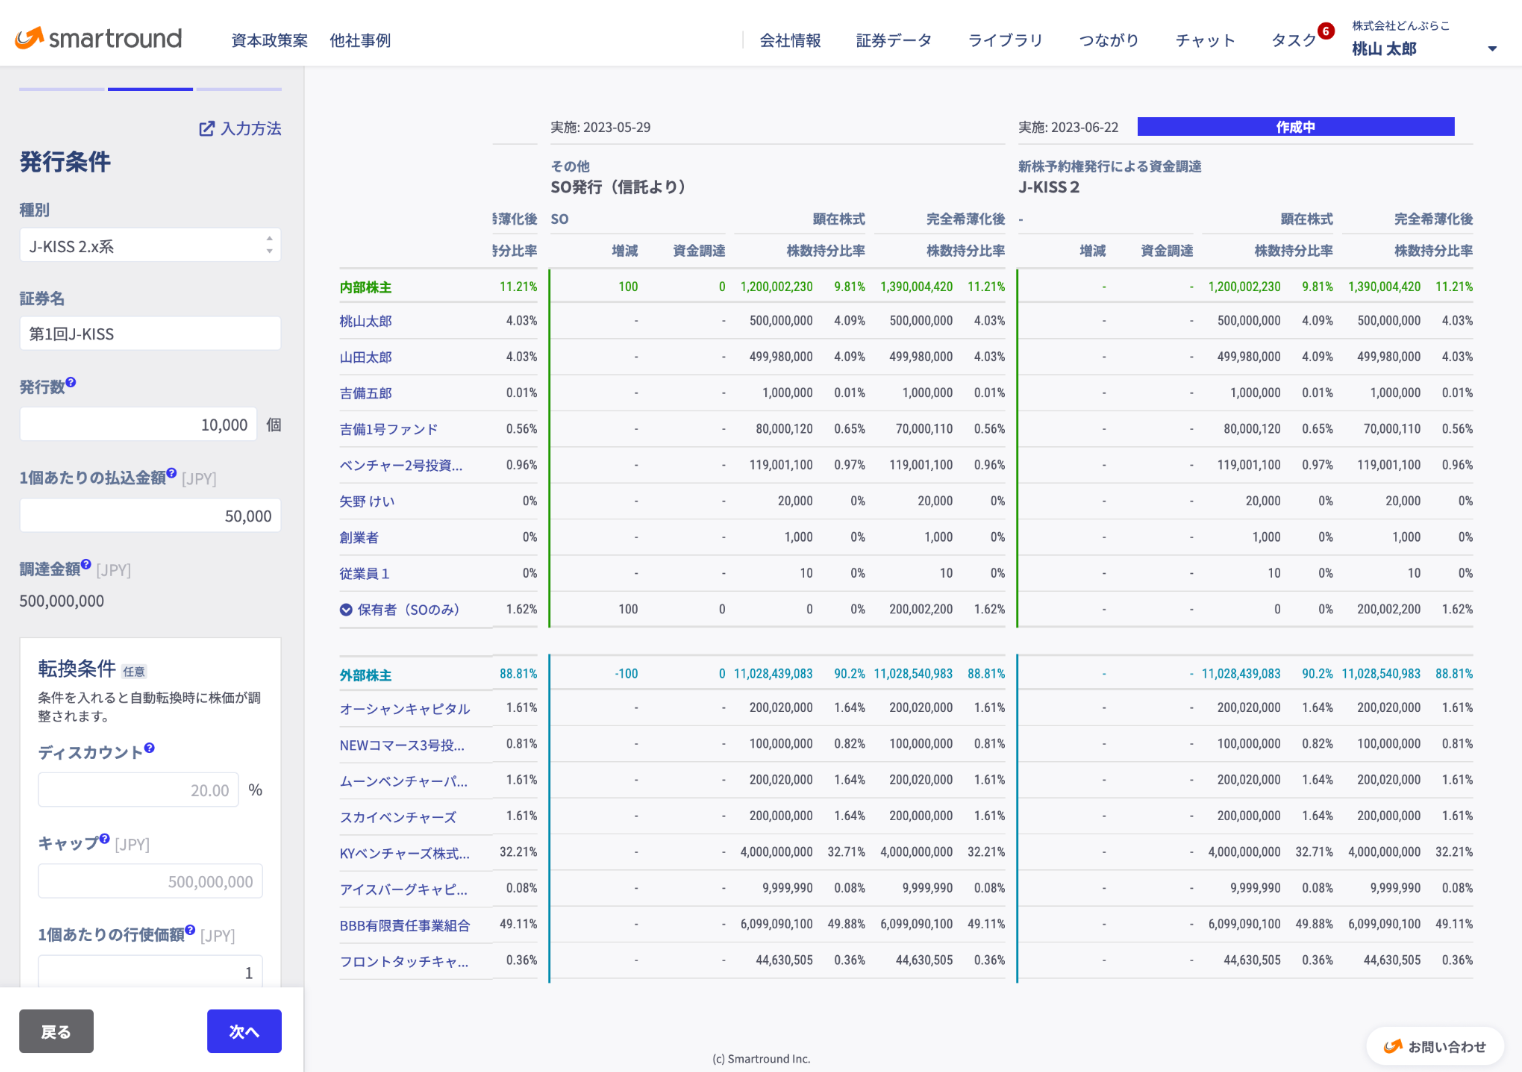The image size is (1522, 1072).
Task: Open the user account menu arrow
Action: 1492,49
